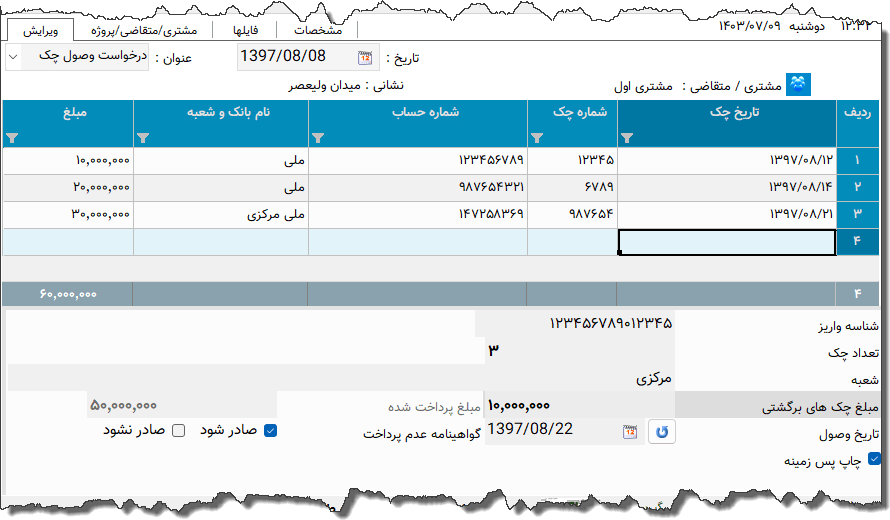The width and height of the screenshot is (890, 520).
Task: Filter the شماره حساب column
Action: pos(318,138)
